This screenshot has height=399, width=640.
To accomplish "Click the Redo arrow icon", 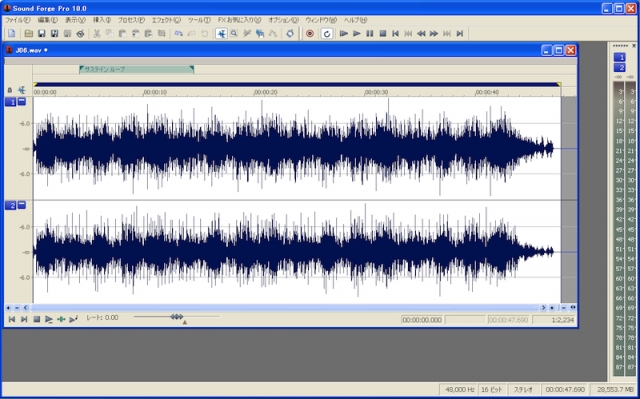I will 191,33.
